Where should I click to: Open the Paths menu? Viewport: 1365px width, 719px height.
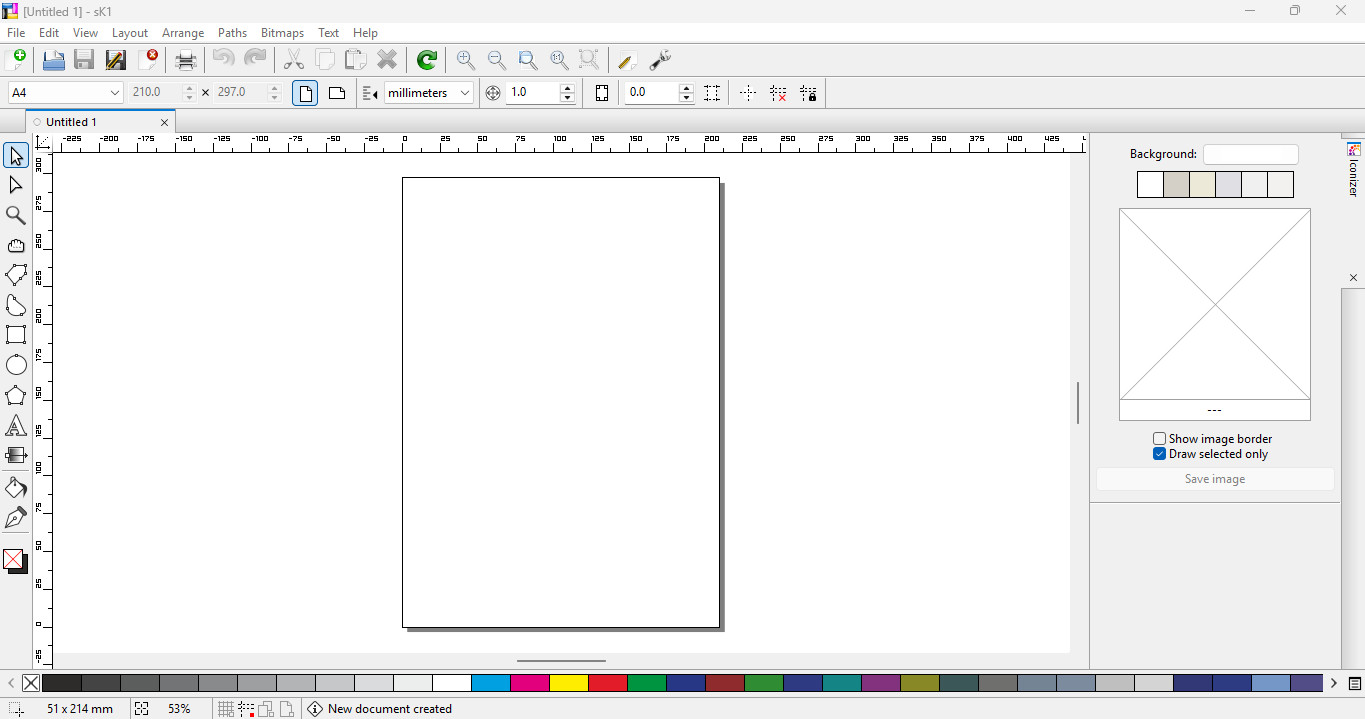click(x=232, y=33)
